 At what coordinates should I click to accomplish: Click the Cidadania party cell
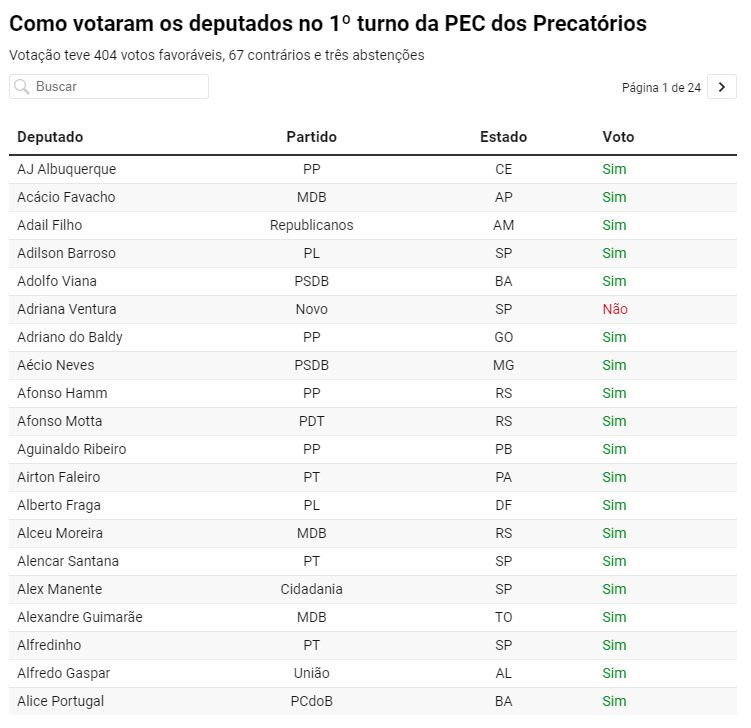pos(311,590)
